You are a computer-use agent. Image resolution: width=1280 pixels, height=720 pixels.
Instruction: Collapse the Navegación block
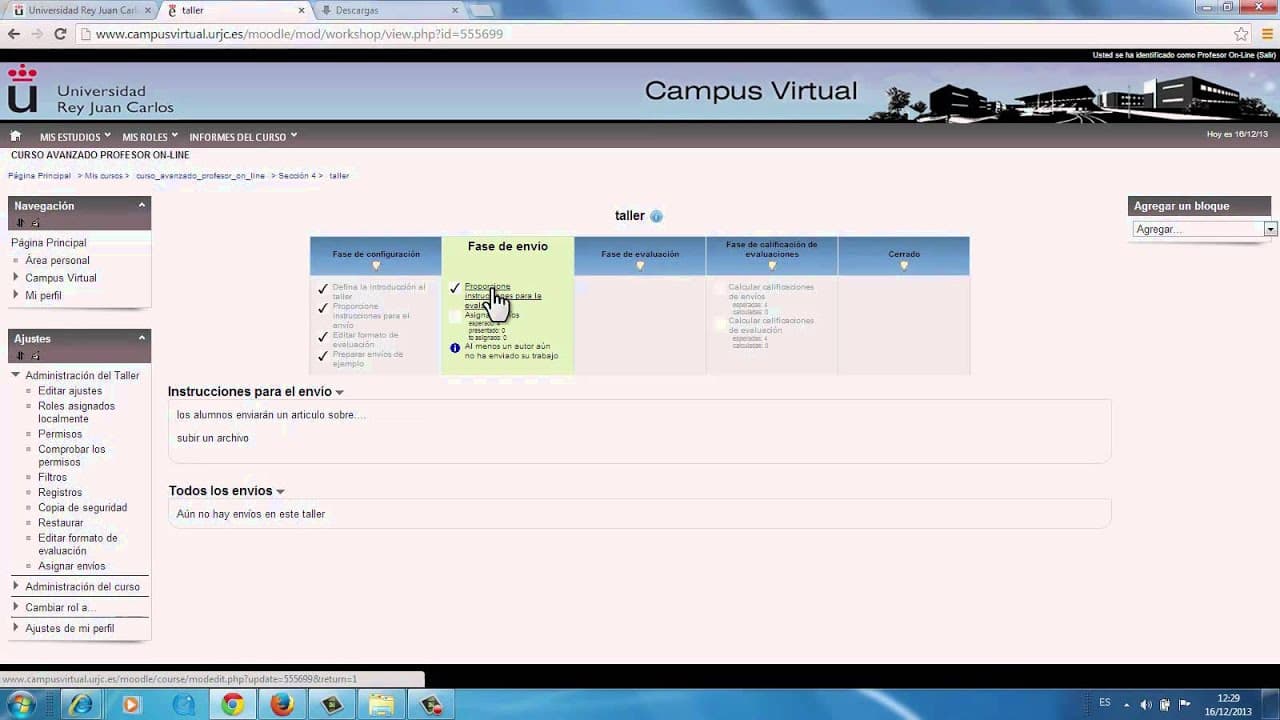pyautogui.click(x=142, y=204)
